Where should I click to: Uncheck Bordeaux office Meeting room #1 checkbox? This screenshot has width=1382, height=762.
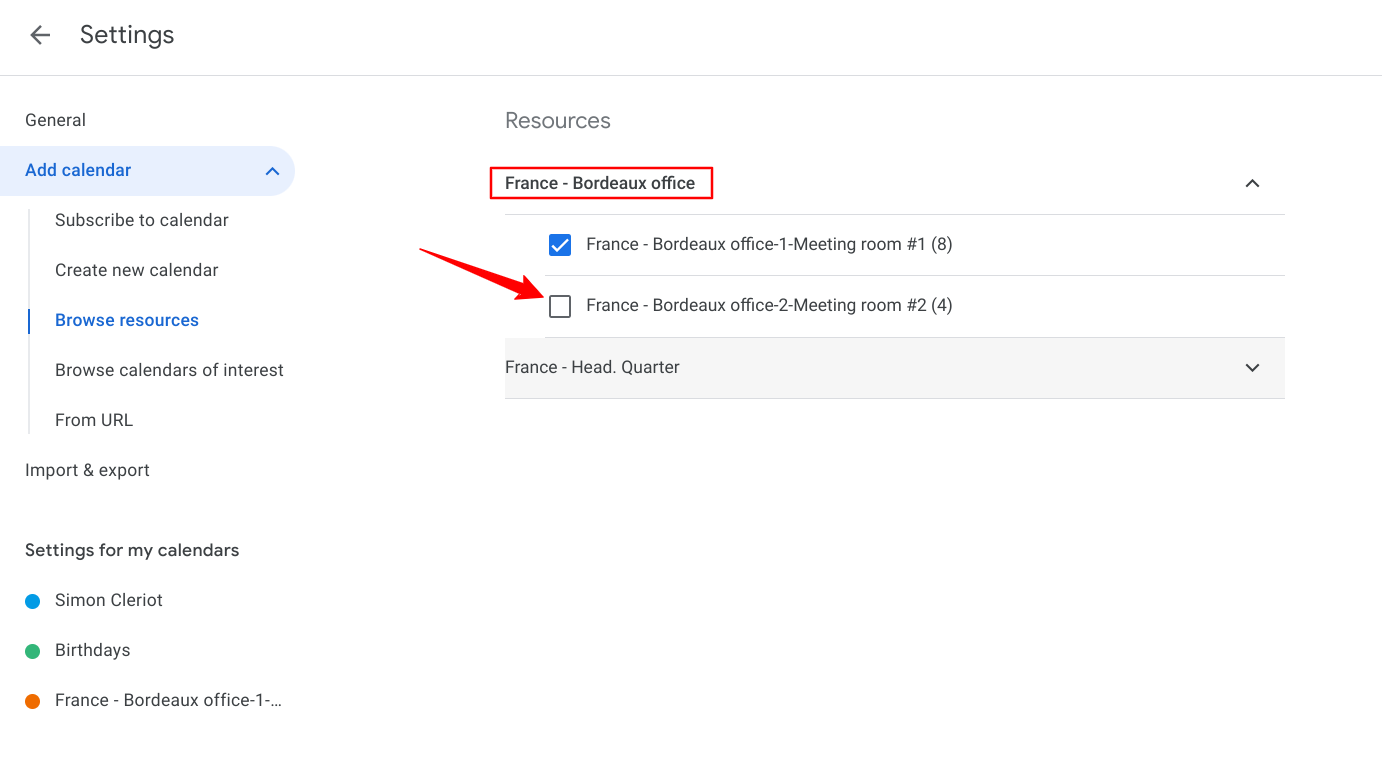(x=560, y=245)
